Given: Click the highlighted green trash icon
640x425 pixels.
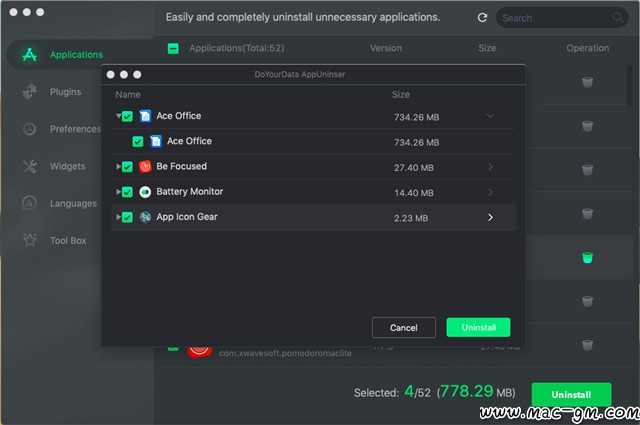Looking at the screenshot, I should tap(587, 258).
